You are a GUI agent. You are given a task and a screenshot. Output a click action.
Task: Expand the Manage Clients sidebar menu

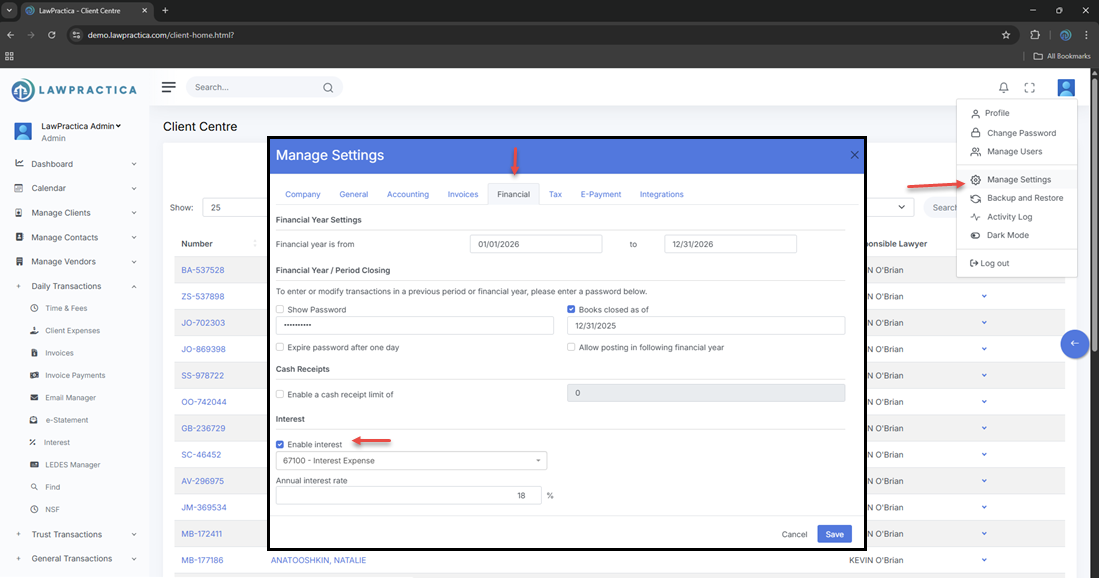pyautogui.click(x=75, y=213)
